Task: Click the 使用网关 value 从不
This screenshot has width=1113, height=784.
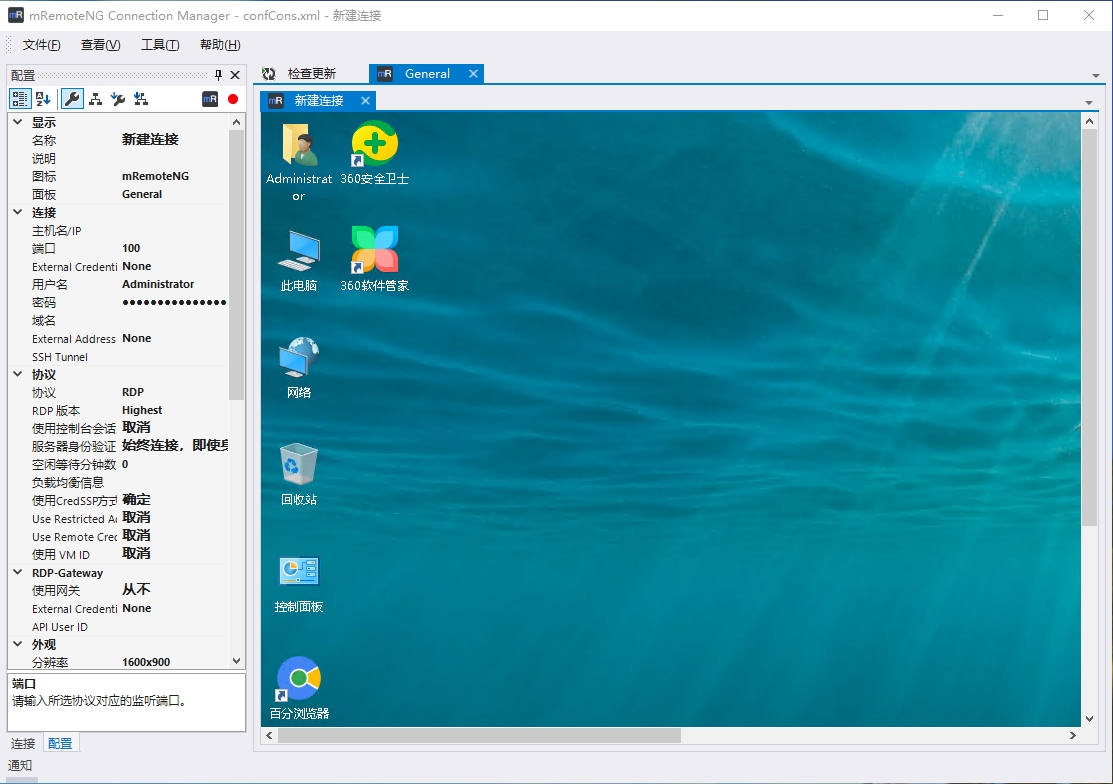Action: [x=136, y=590]
